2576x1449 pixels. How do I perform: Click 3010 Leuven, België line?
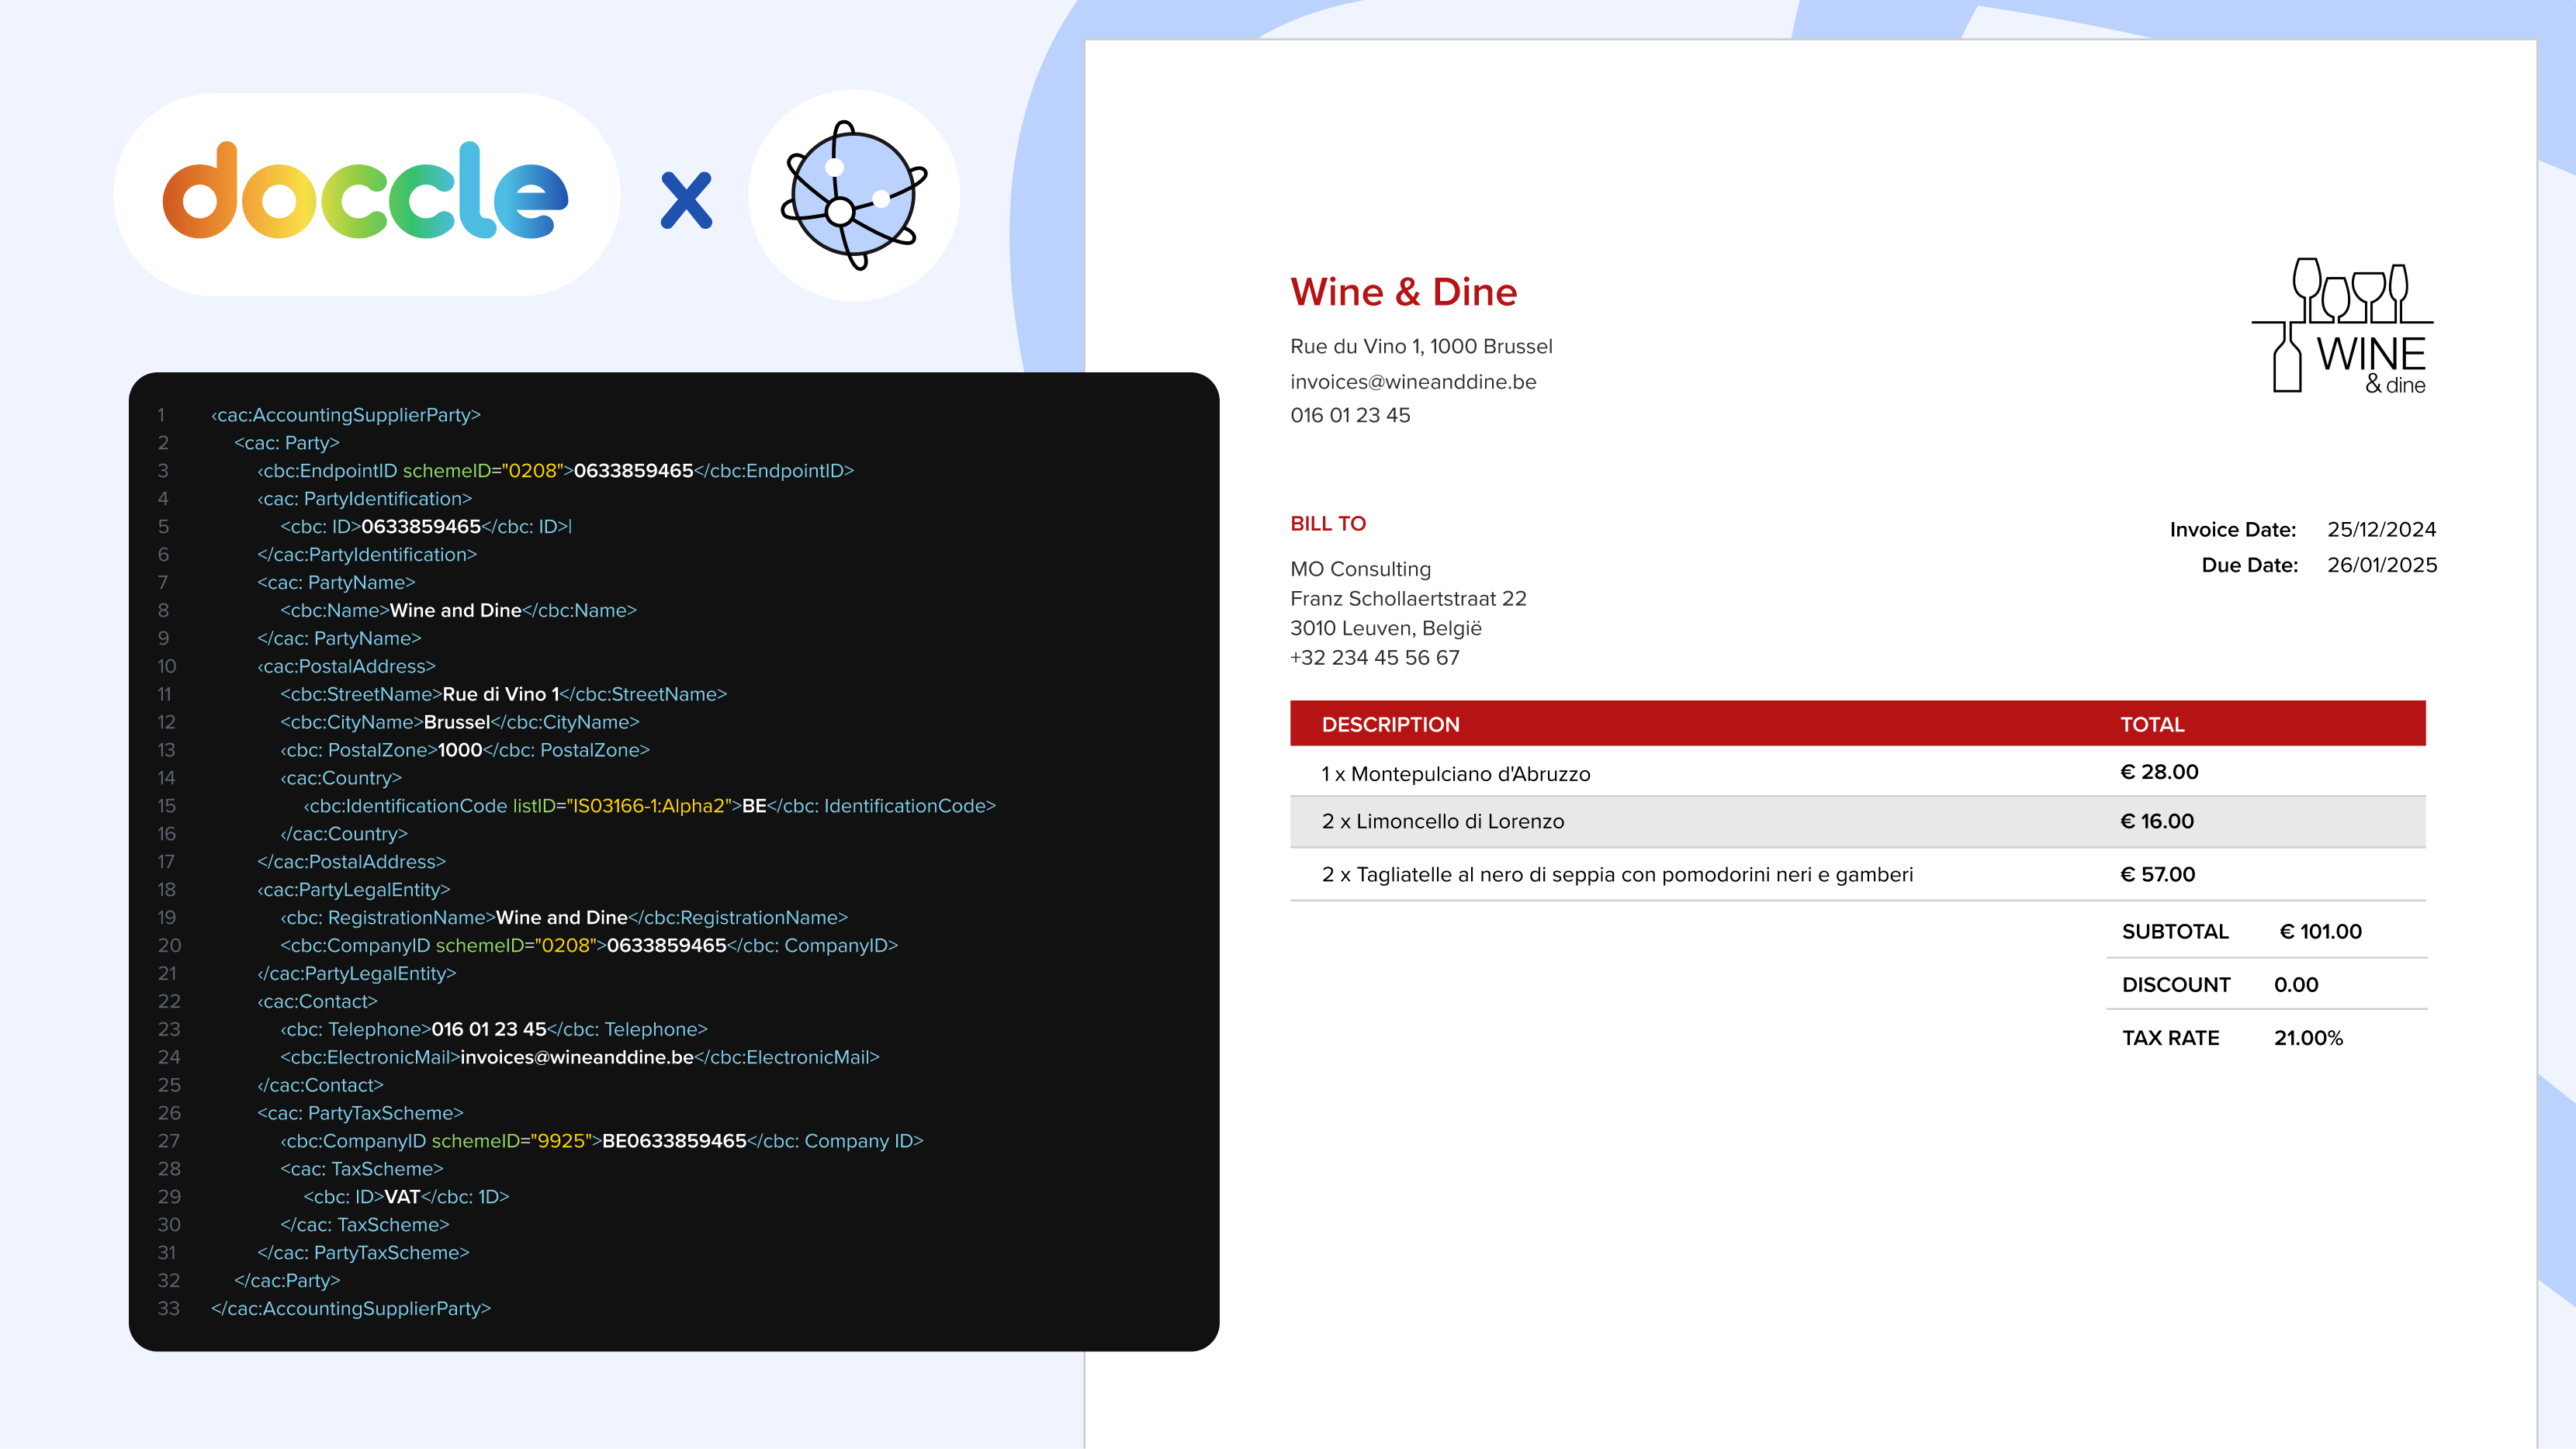pos(1386,628)
